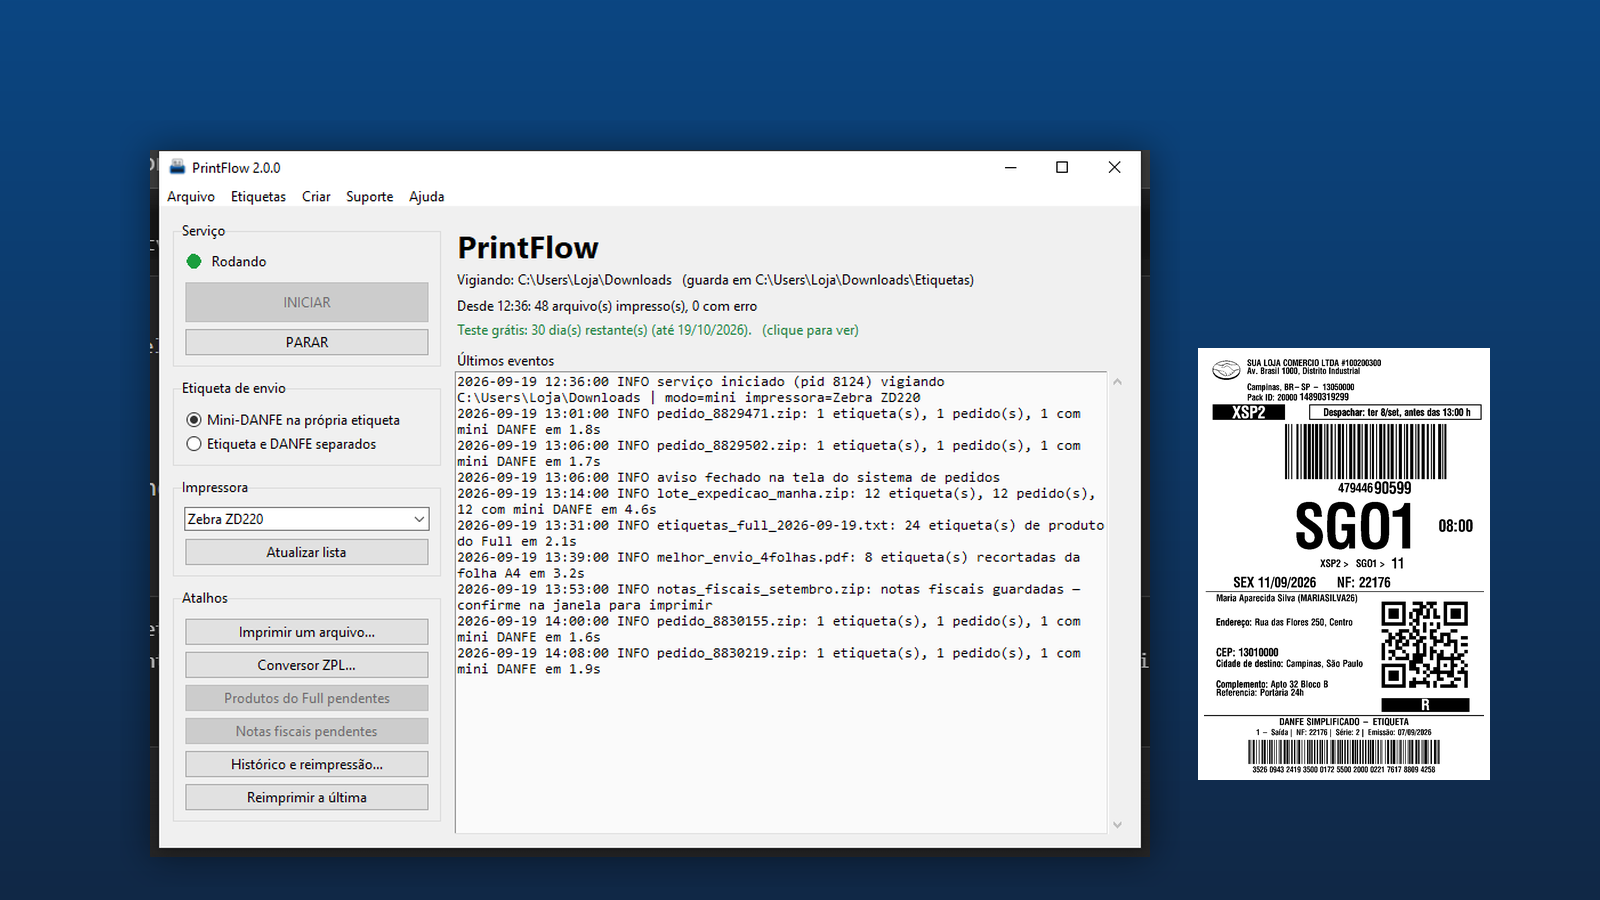Click the QR code on the label preview
Screen dimensions: 1600x900
(x=1425, y=645)
